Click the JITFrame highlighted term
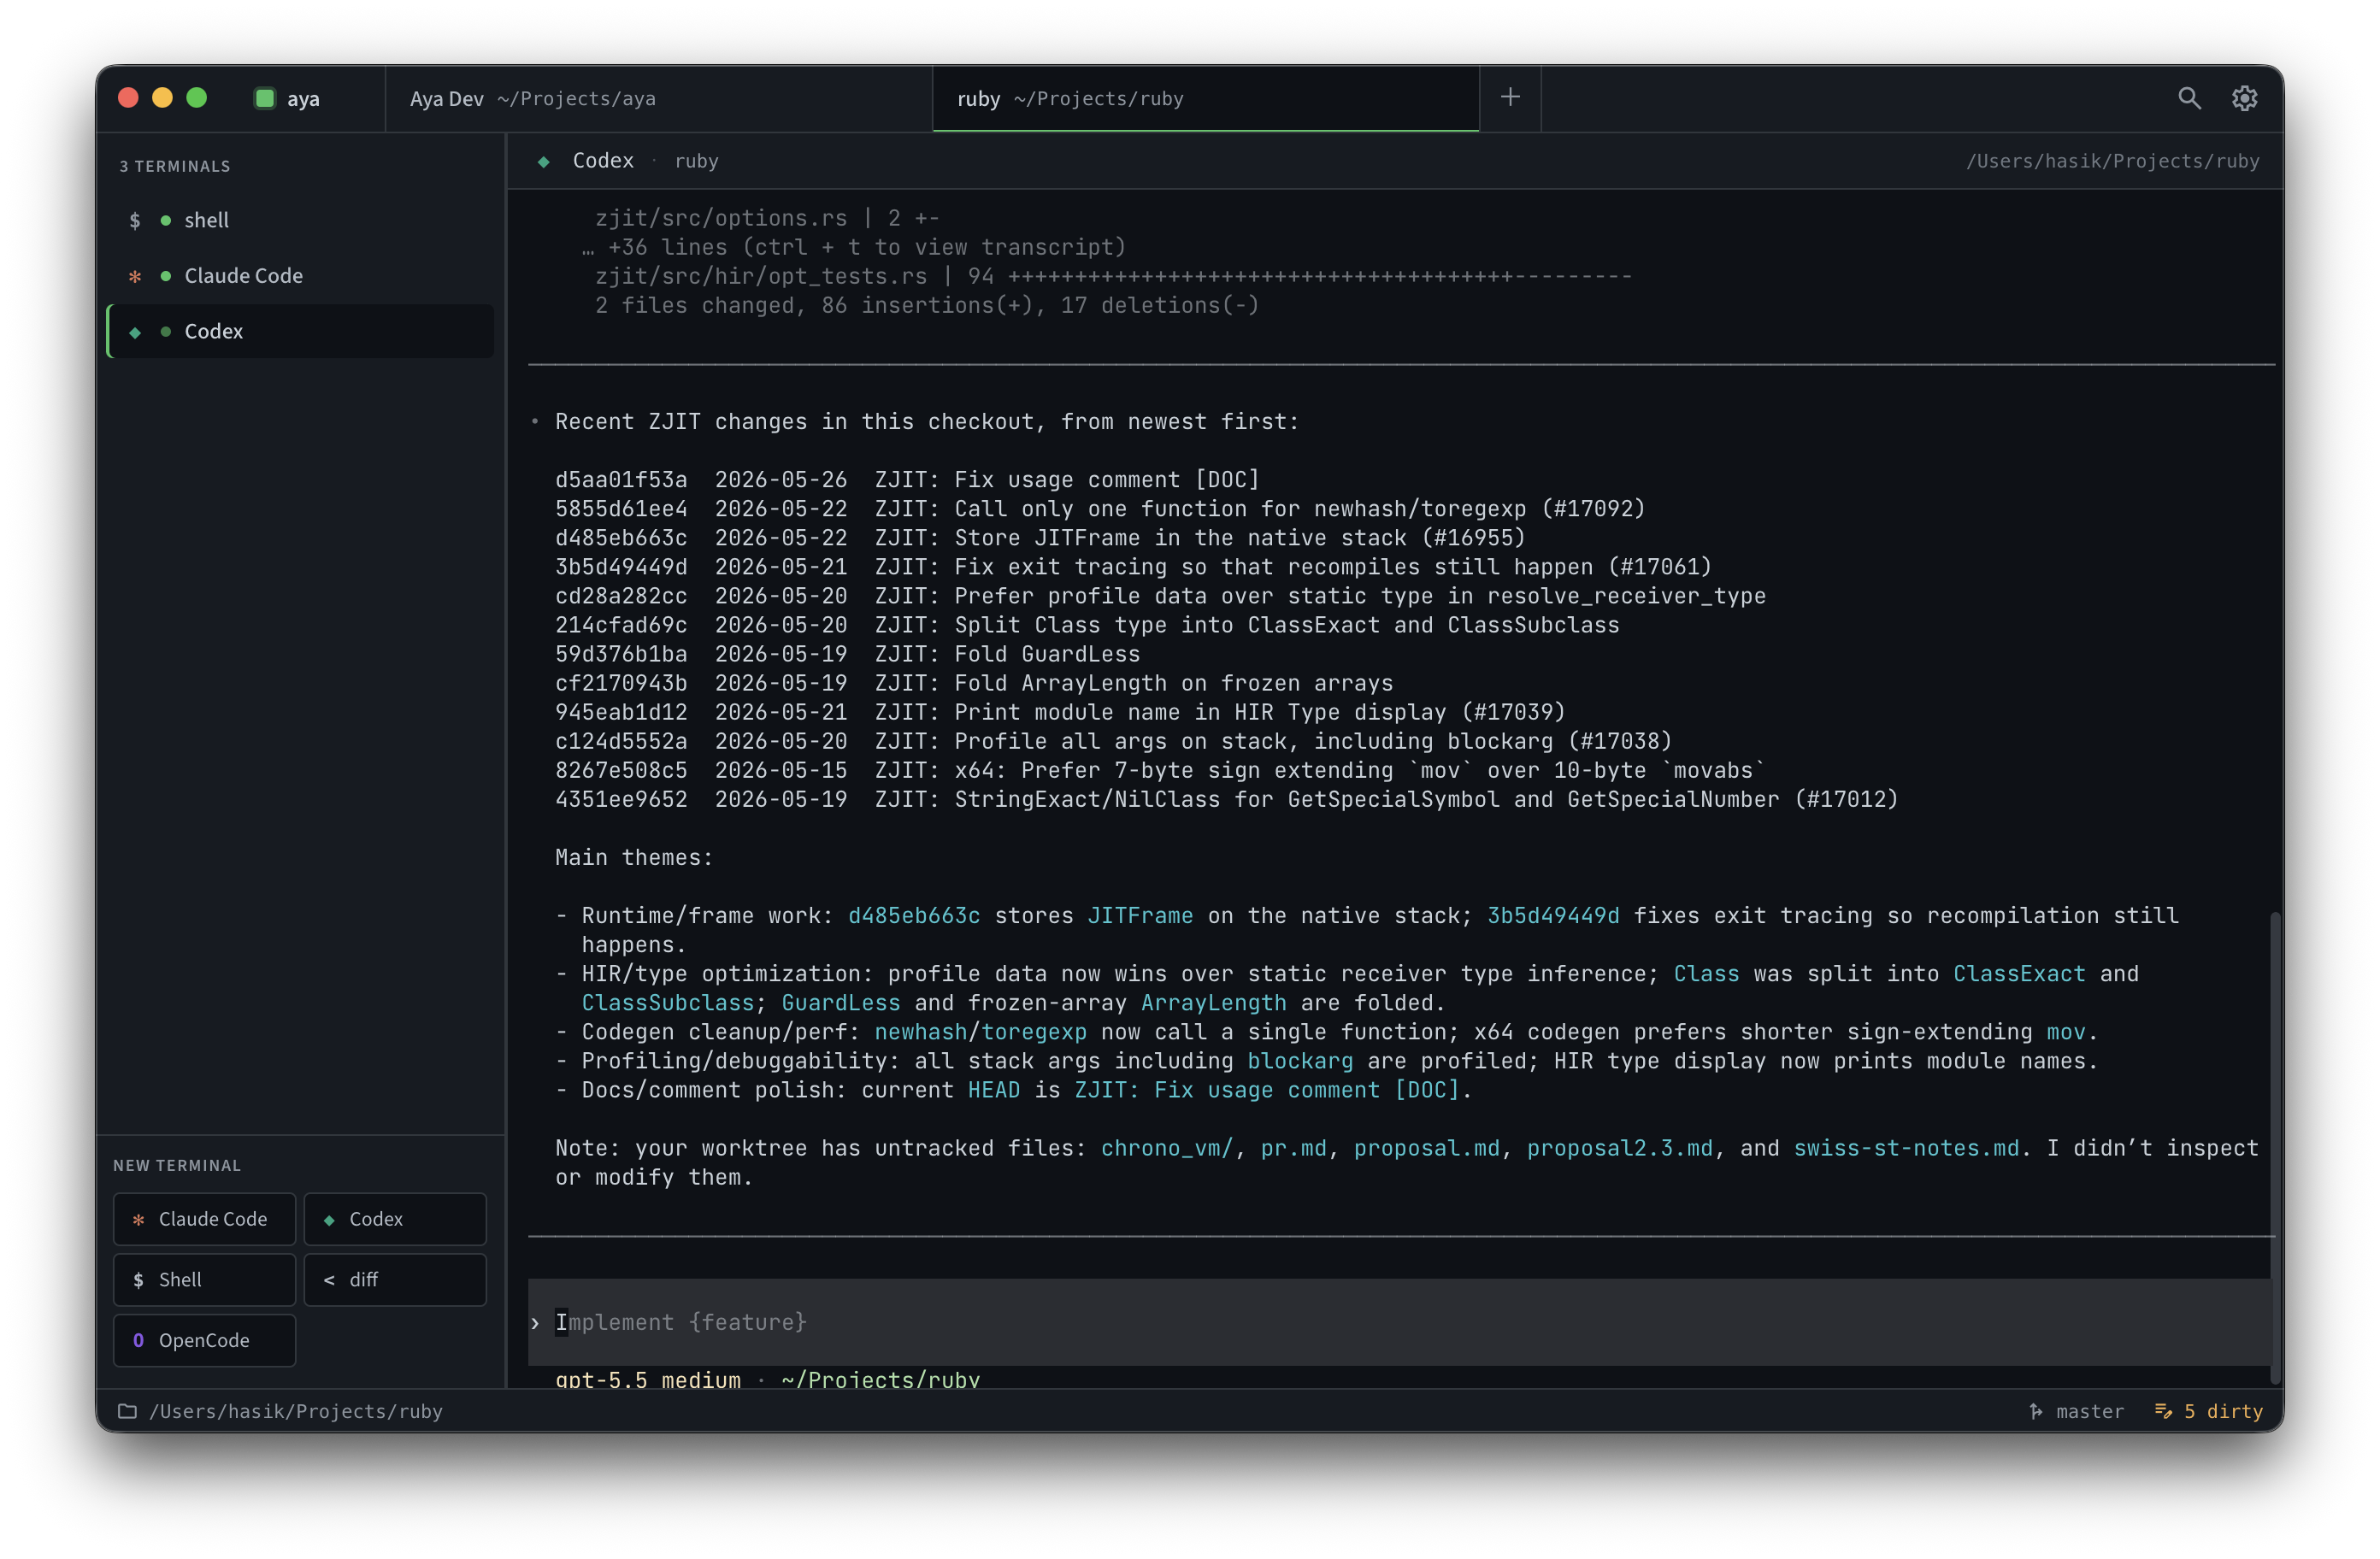Viewport: 2380px width, 1559px height. (1140, 915)
